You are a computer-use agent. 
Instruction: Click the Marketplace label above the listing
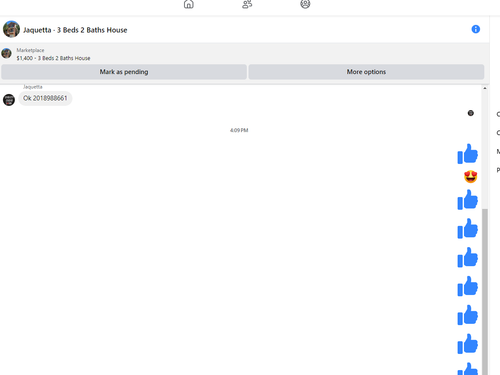click(x=30, y=50)
